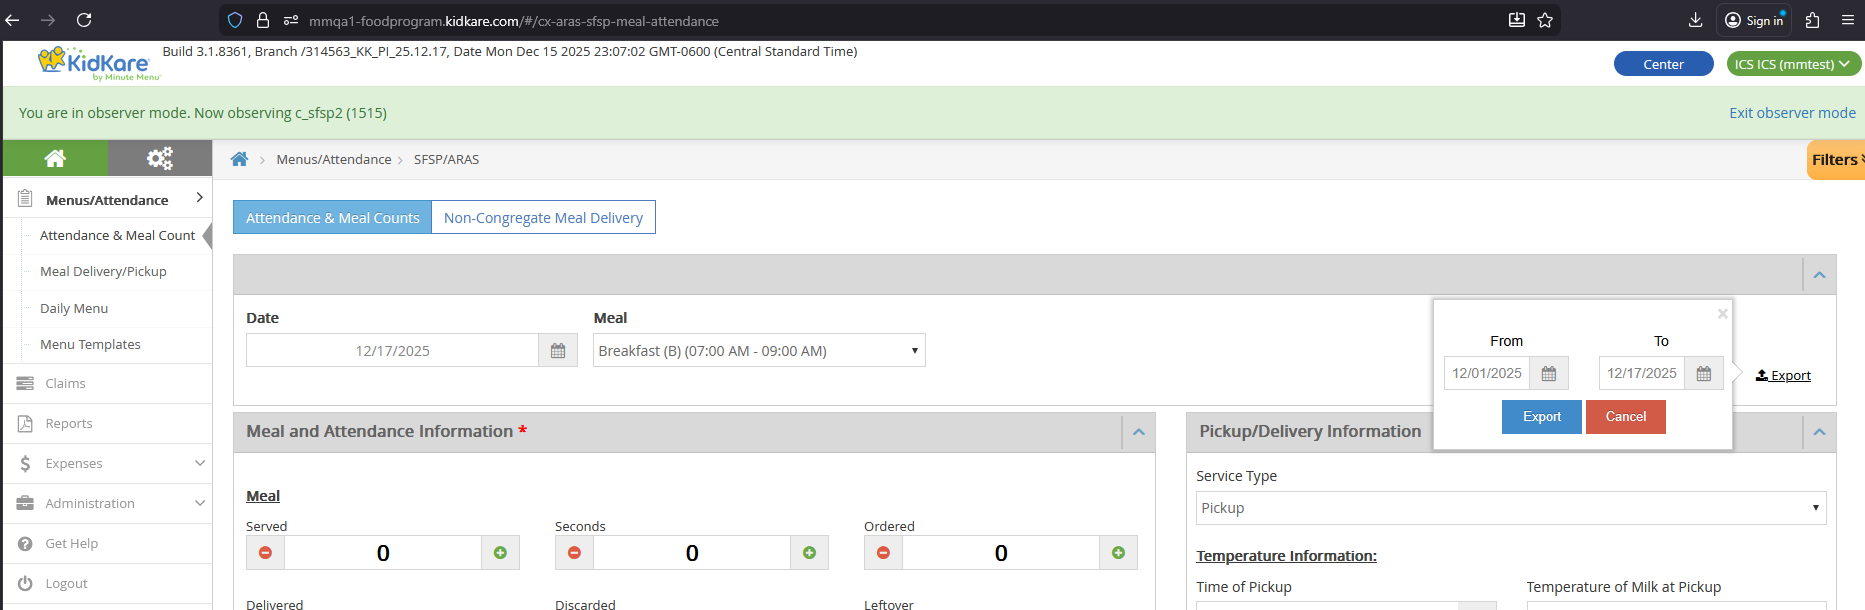
Task: Click the breadcrumb home icon
Action: (x=239, y=159)
